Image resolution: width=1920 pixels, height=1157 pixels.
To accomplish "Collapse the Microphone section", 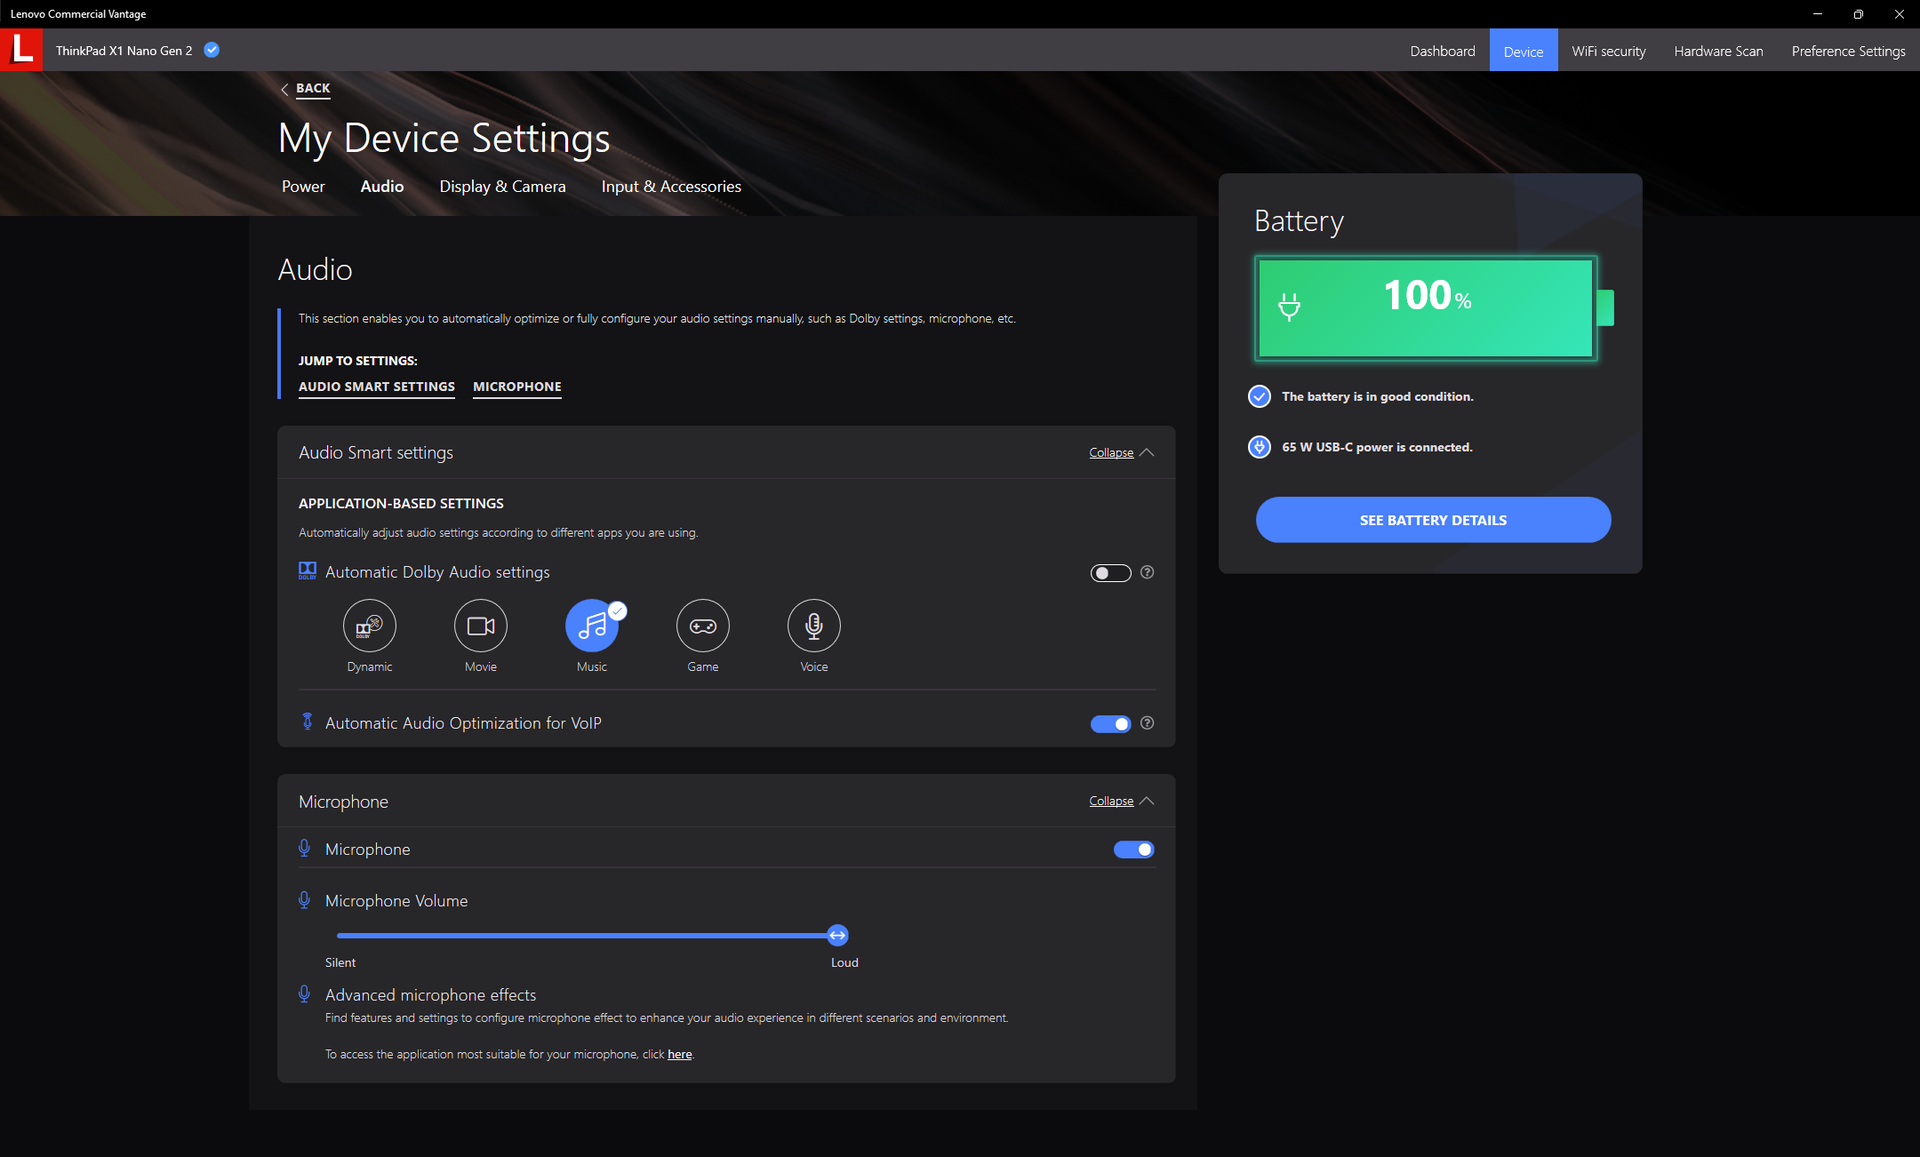I will 1120,801.
